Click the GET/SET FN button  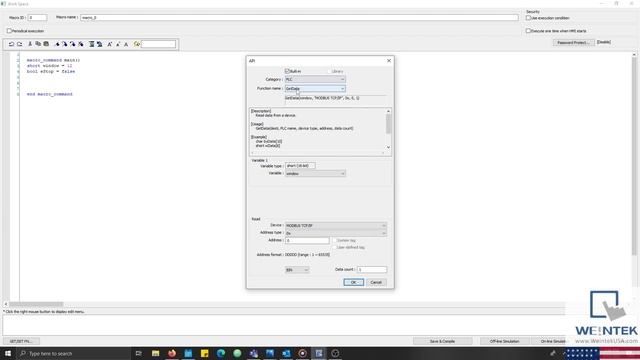coord(21,341)
